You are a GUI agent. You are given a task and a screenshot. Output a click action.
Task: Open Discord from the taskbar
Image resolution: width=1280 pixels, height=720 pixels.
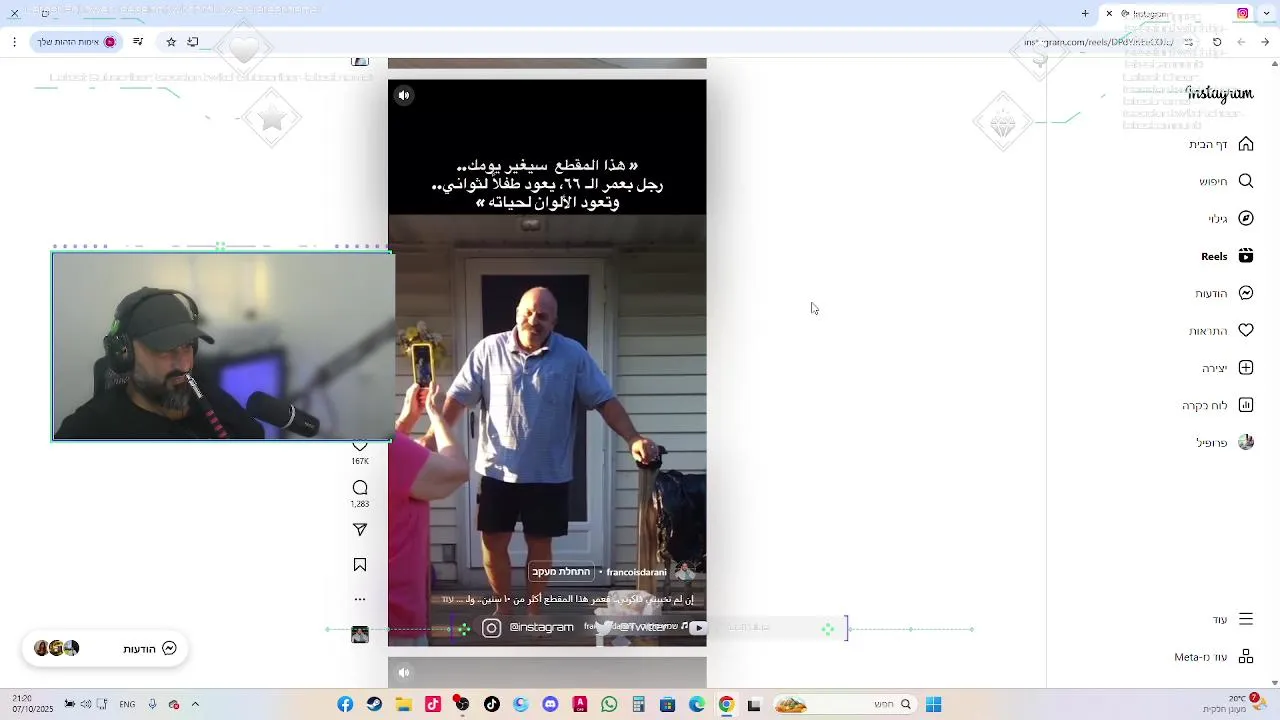550,705
